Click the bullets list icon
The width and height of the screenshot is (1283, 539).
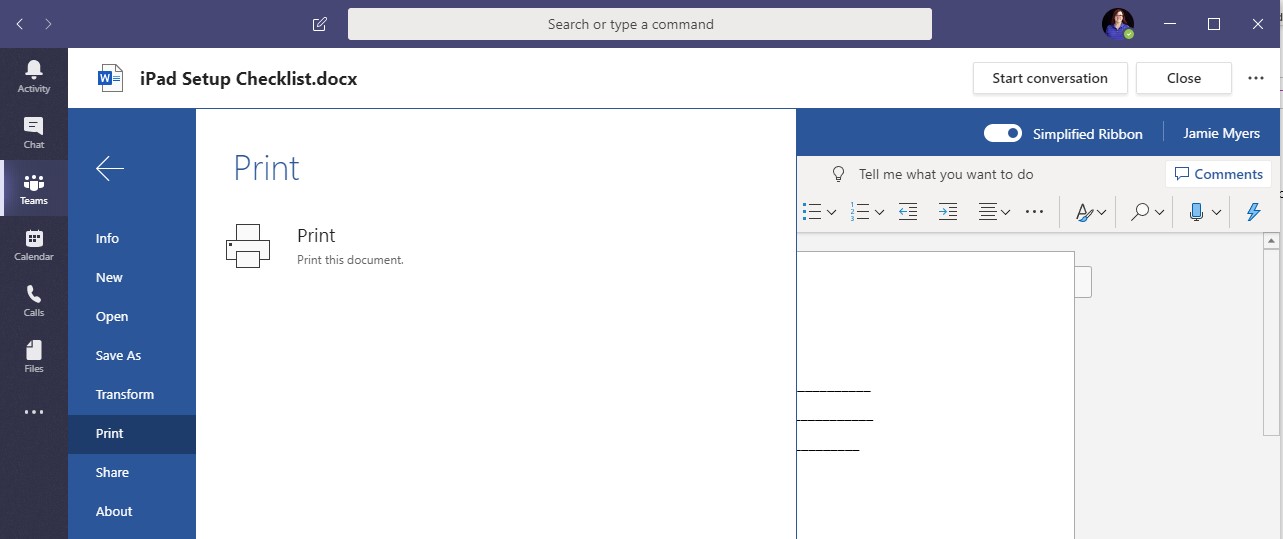(x=812, y=212)
